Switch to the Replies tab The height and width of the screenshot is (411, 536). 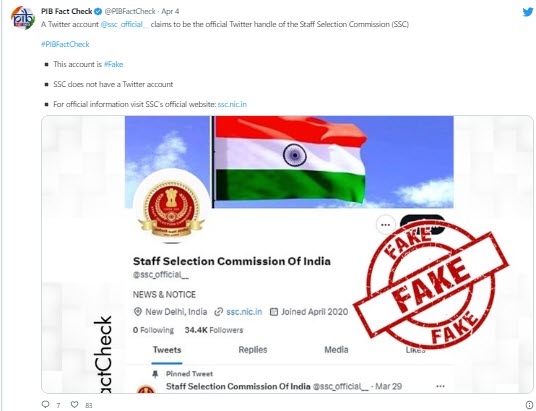[253, 350]
